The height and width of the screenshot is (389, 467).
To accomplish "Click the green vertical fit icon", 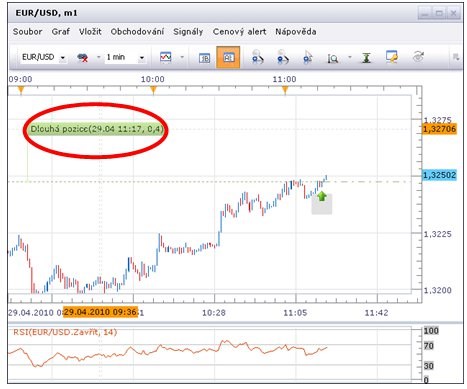I will click(366, 58).
